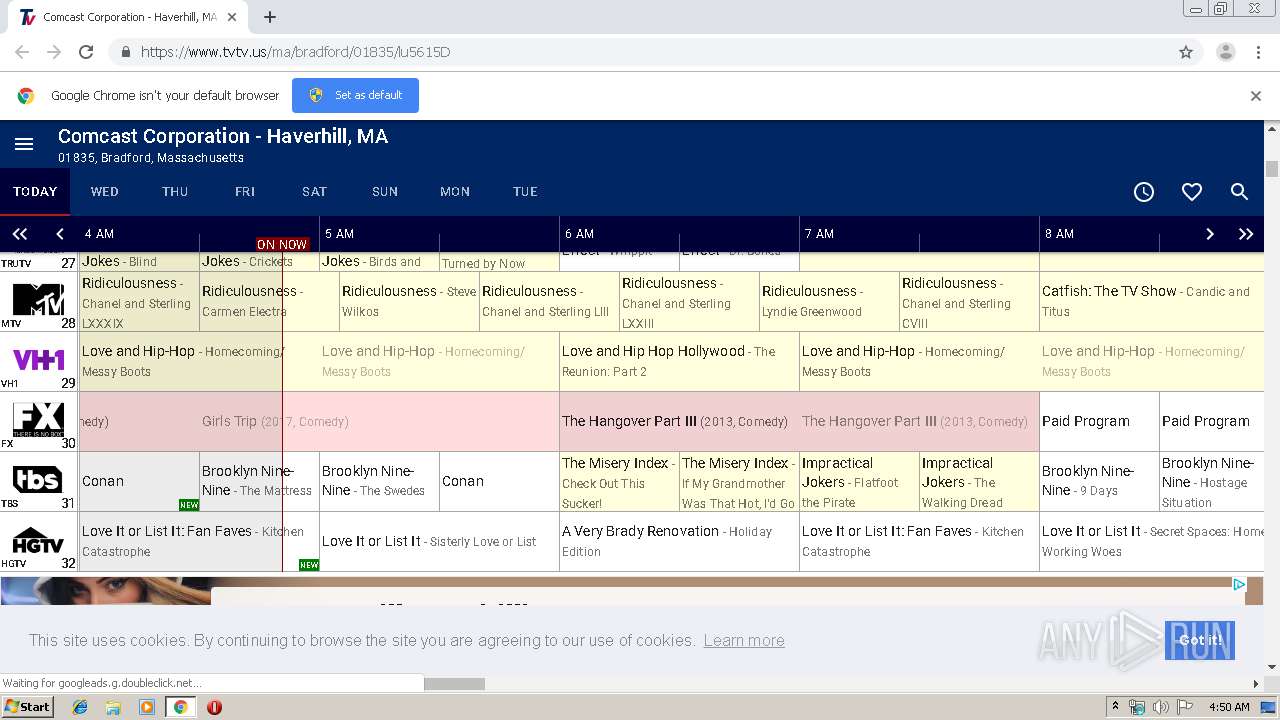
Task: Reload the page with refresh icon
Action: [x=86, y=52]
